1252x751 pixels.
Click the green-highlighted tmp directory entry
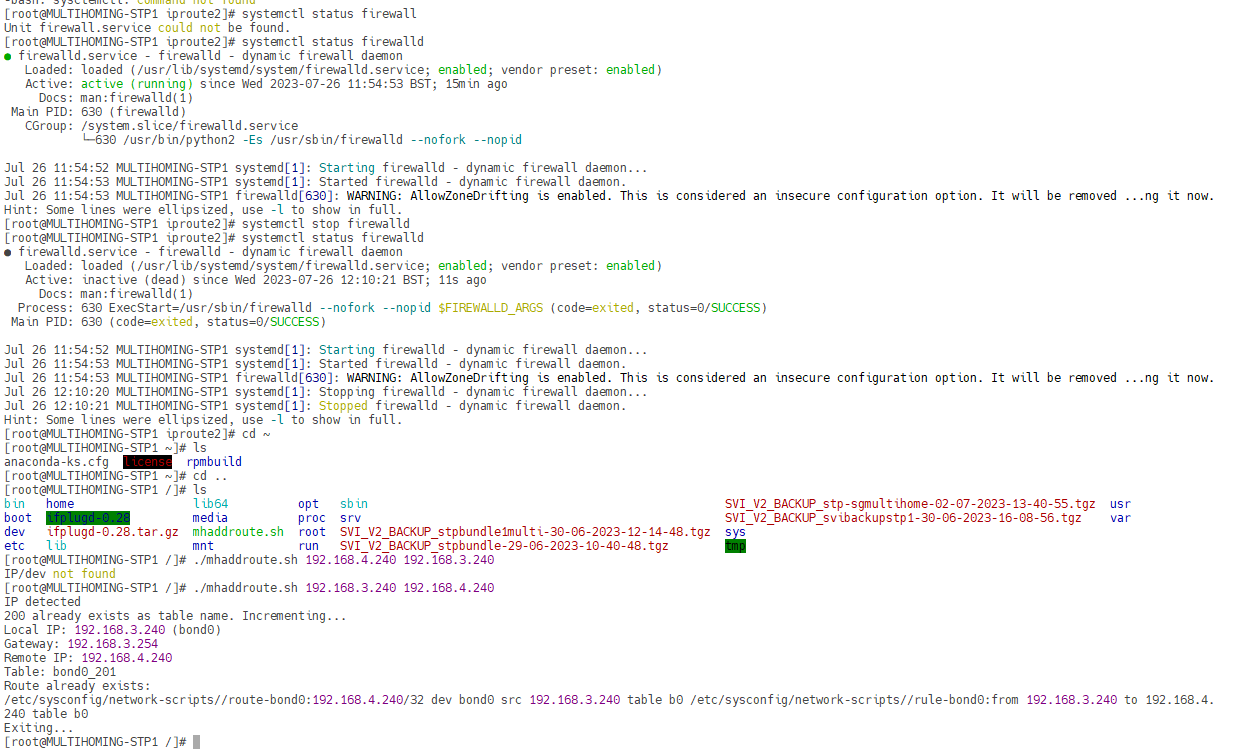(735, 546)
